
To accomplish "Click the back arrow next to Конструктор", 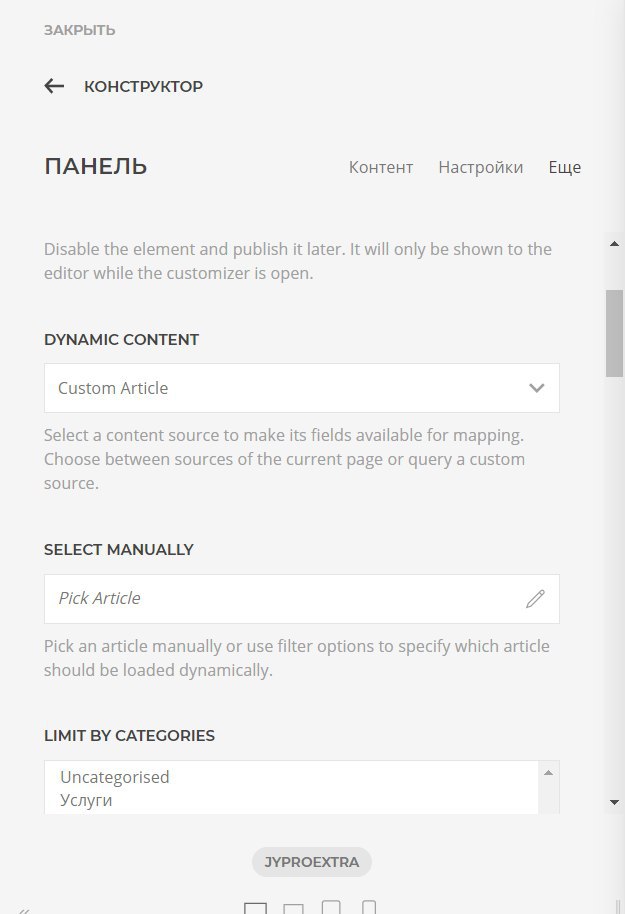I will [54, 87].
